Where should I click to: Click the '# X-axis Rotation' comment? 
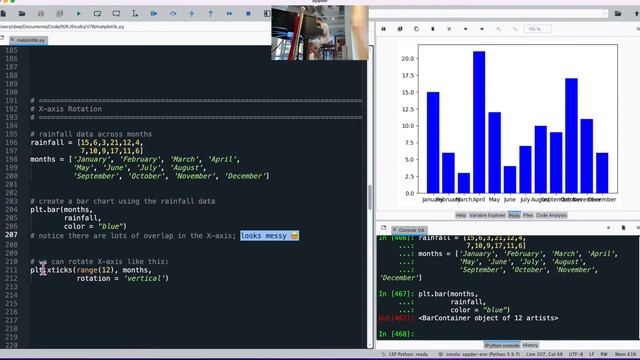pyautogui.click(x=66, y=109)
